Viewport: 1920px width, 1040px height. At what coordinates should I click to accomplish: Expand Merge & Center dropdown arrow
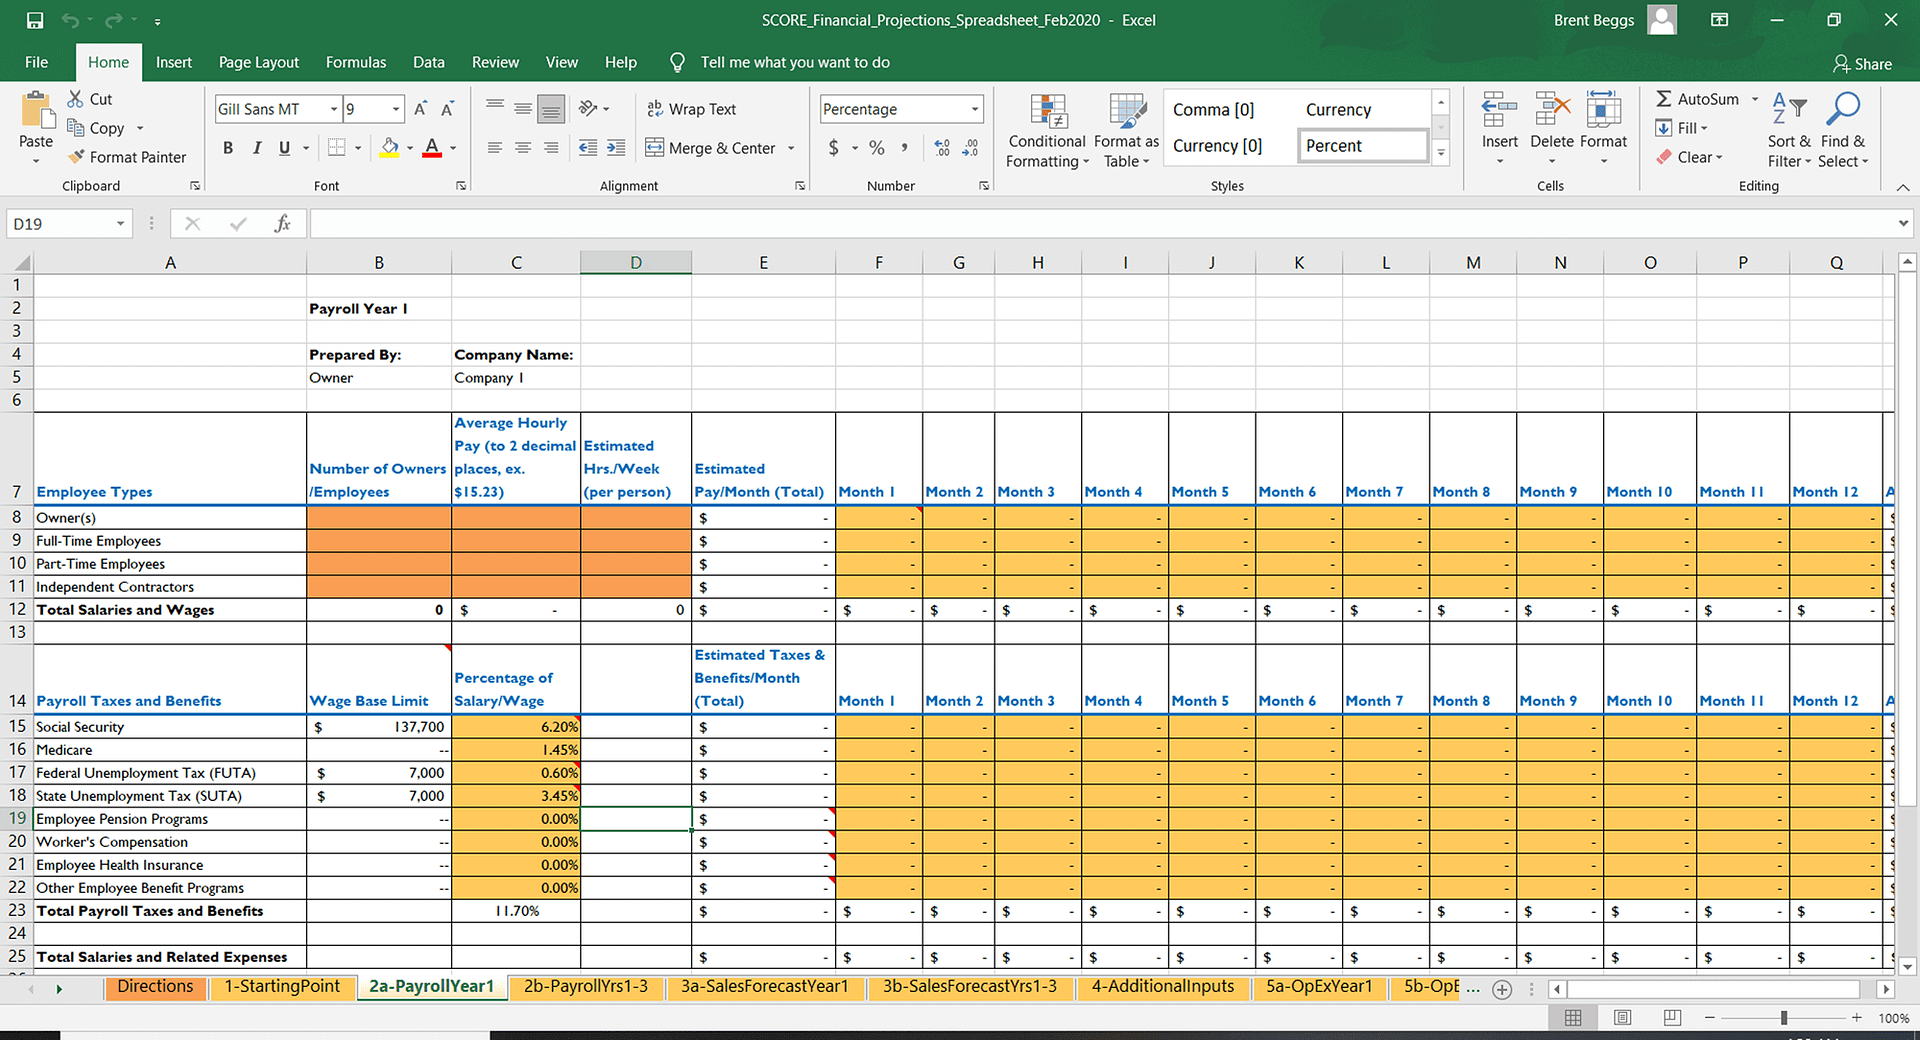click(x=791, y=148)
